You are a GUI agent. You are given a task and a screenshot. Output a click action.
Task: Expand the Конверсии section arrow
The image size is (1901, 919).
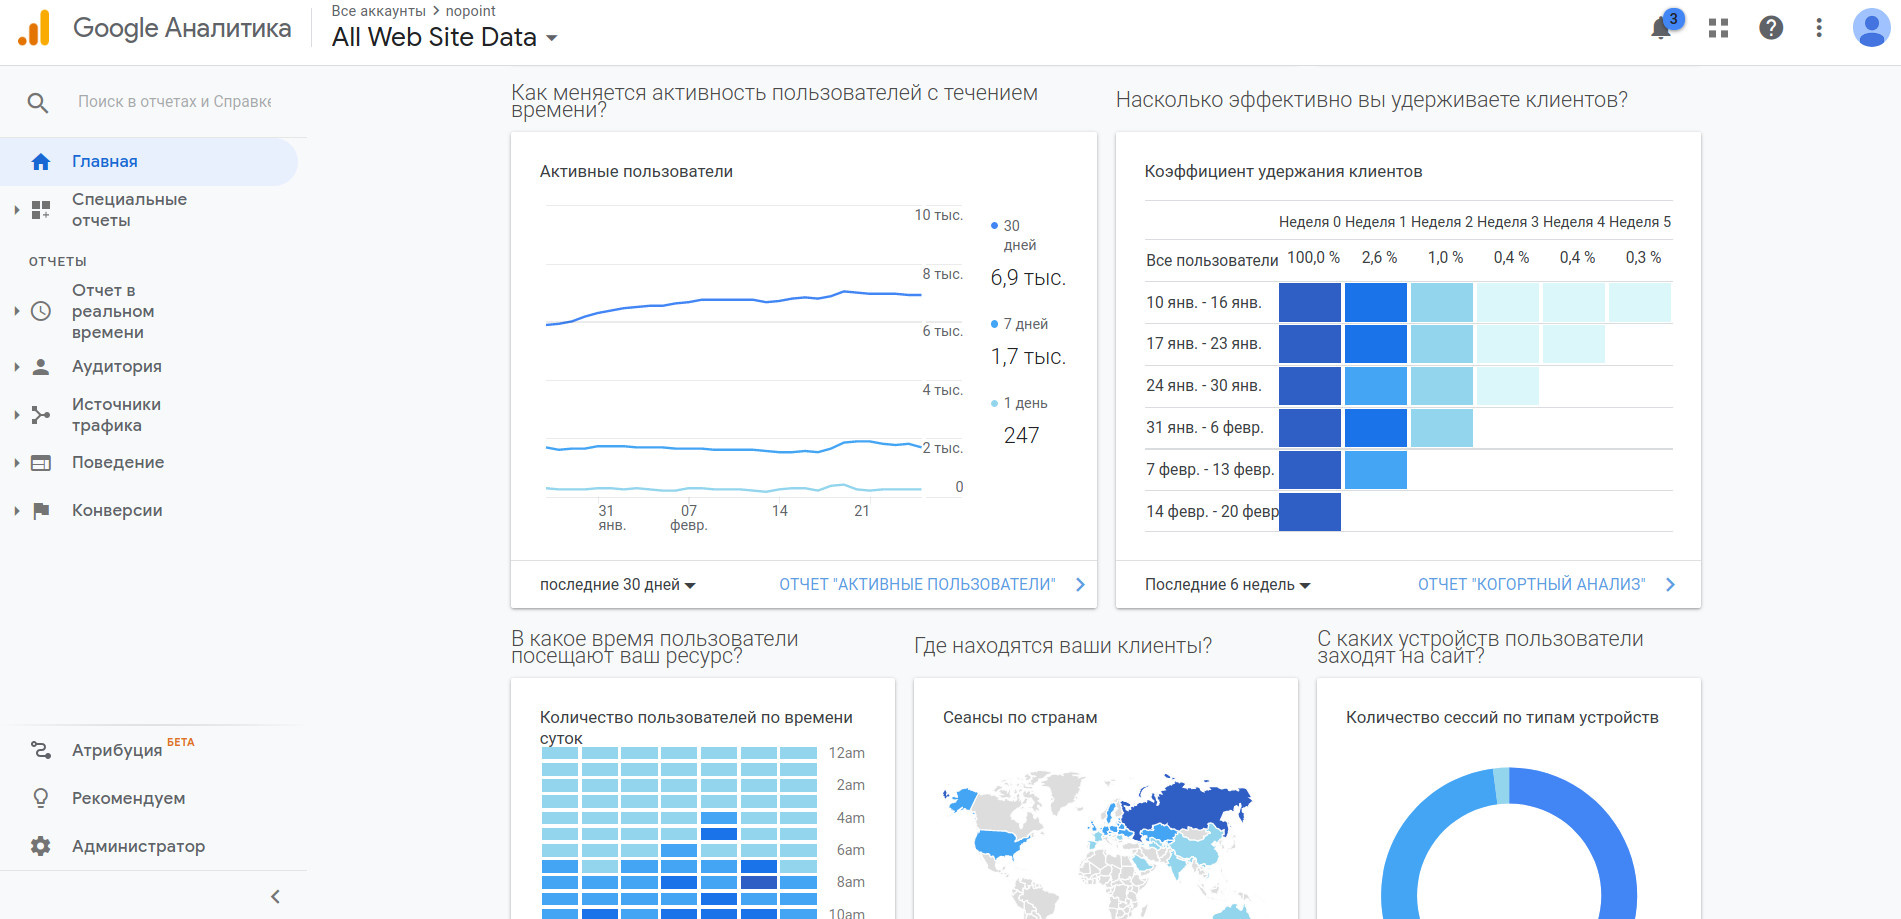click(x=17, y=511)
